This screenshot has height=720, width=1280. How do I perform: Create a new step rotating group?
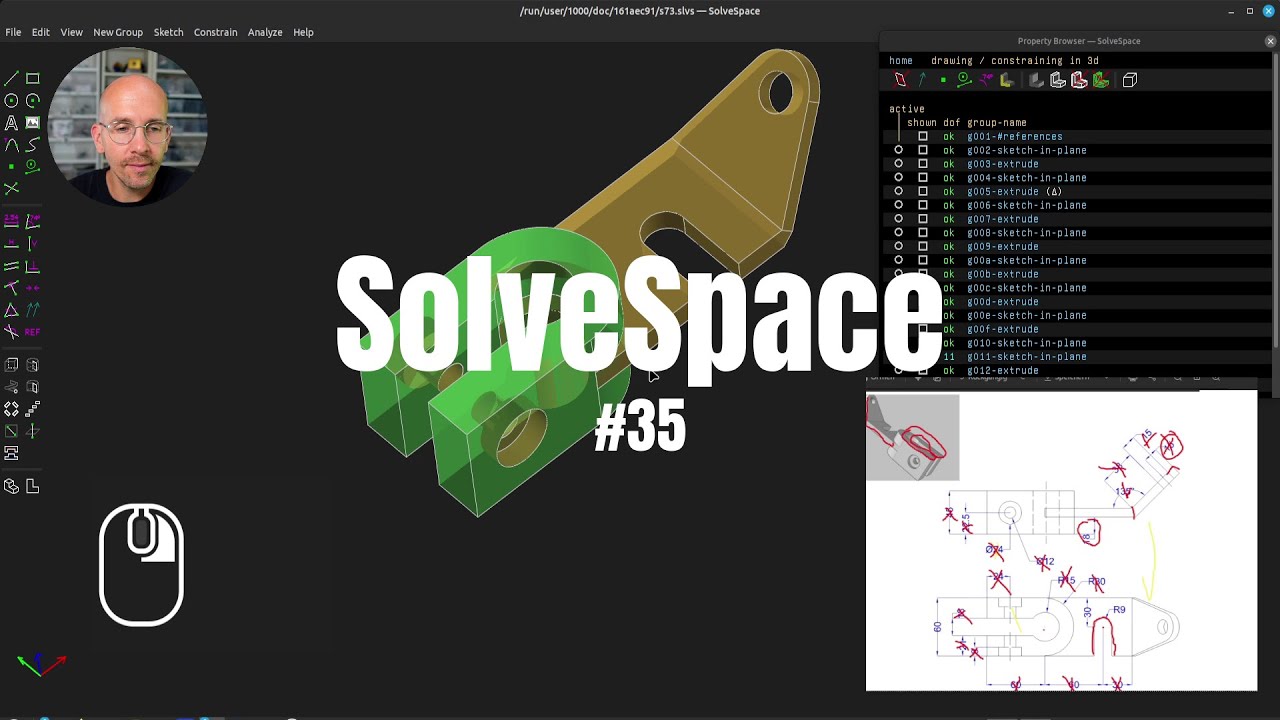tap(11, 409)
